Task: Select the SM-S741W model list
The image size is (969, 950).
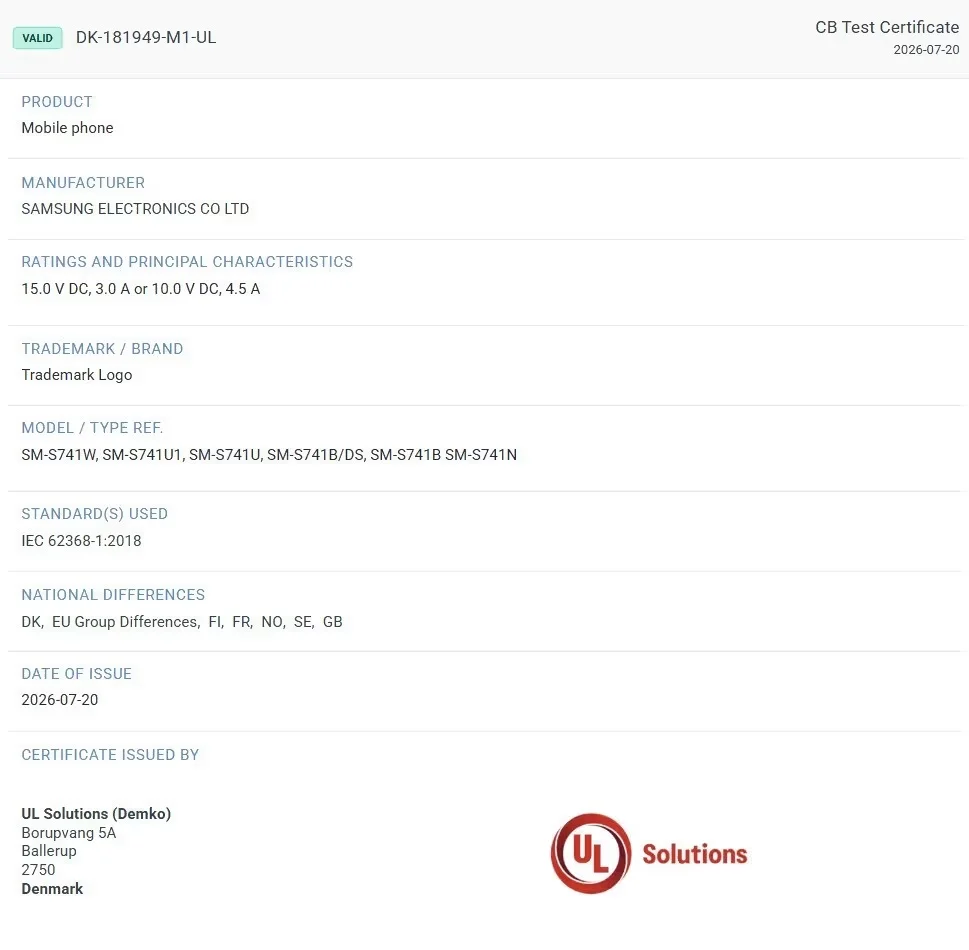Action: pyautogui.click(x=269, y=454)
